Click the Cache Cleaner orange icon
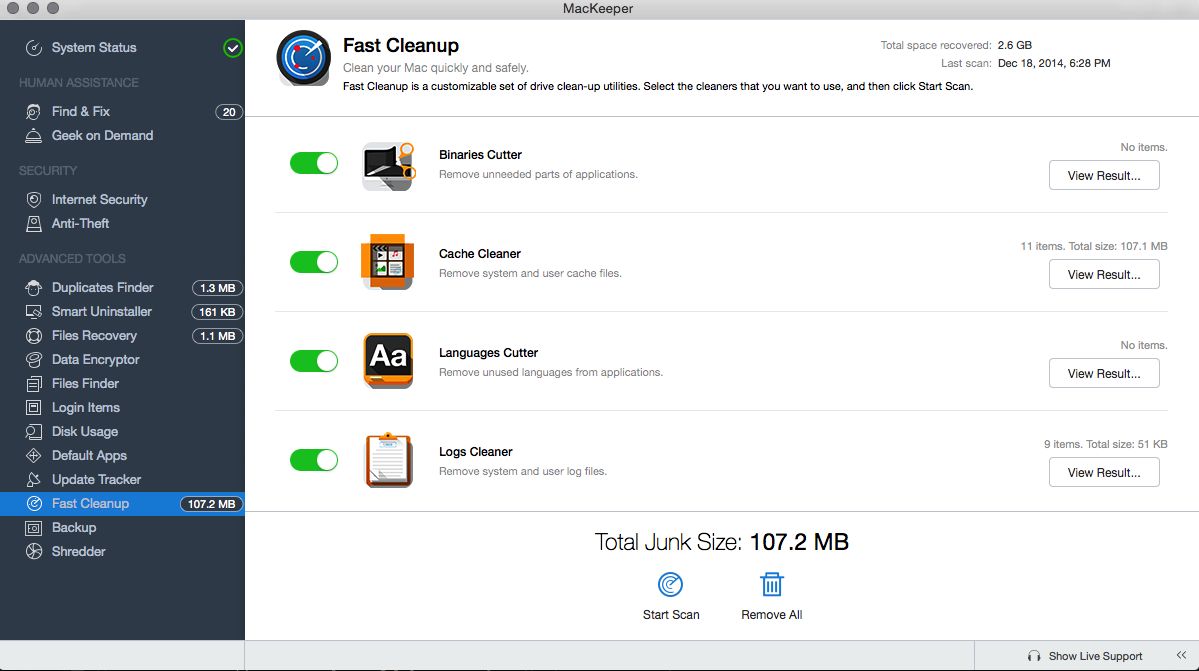 click(388, 262)
